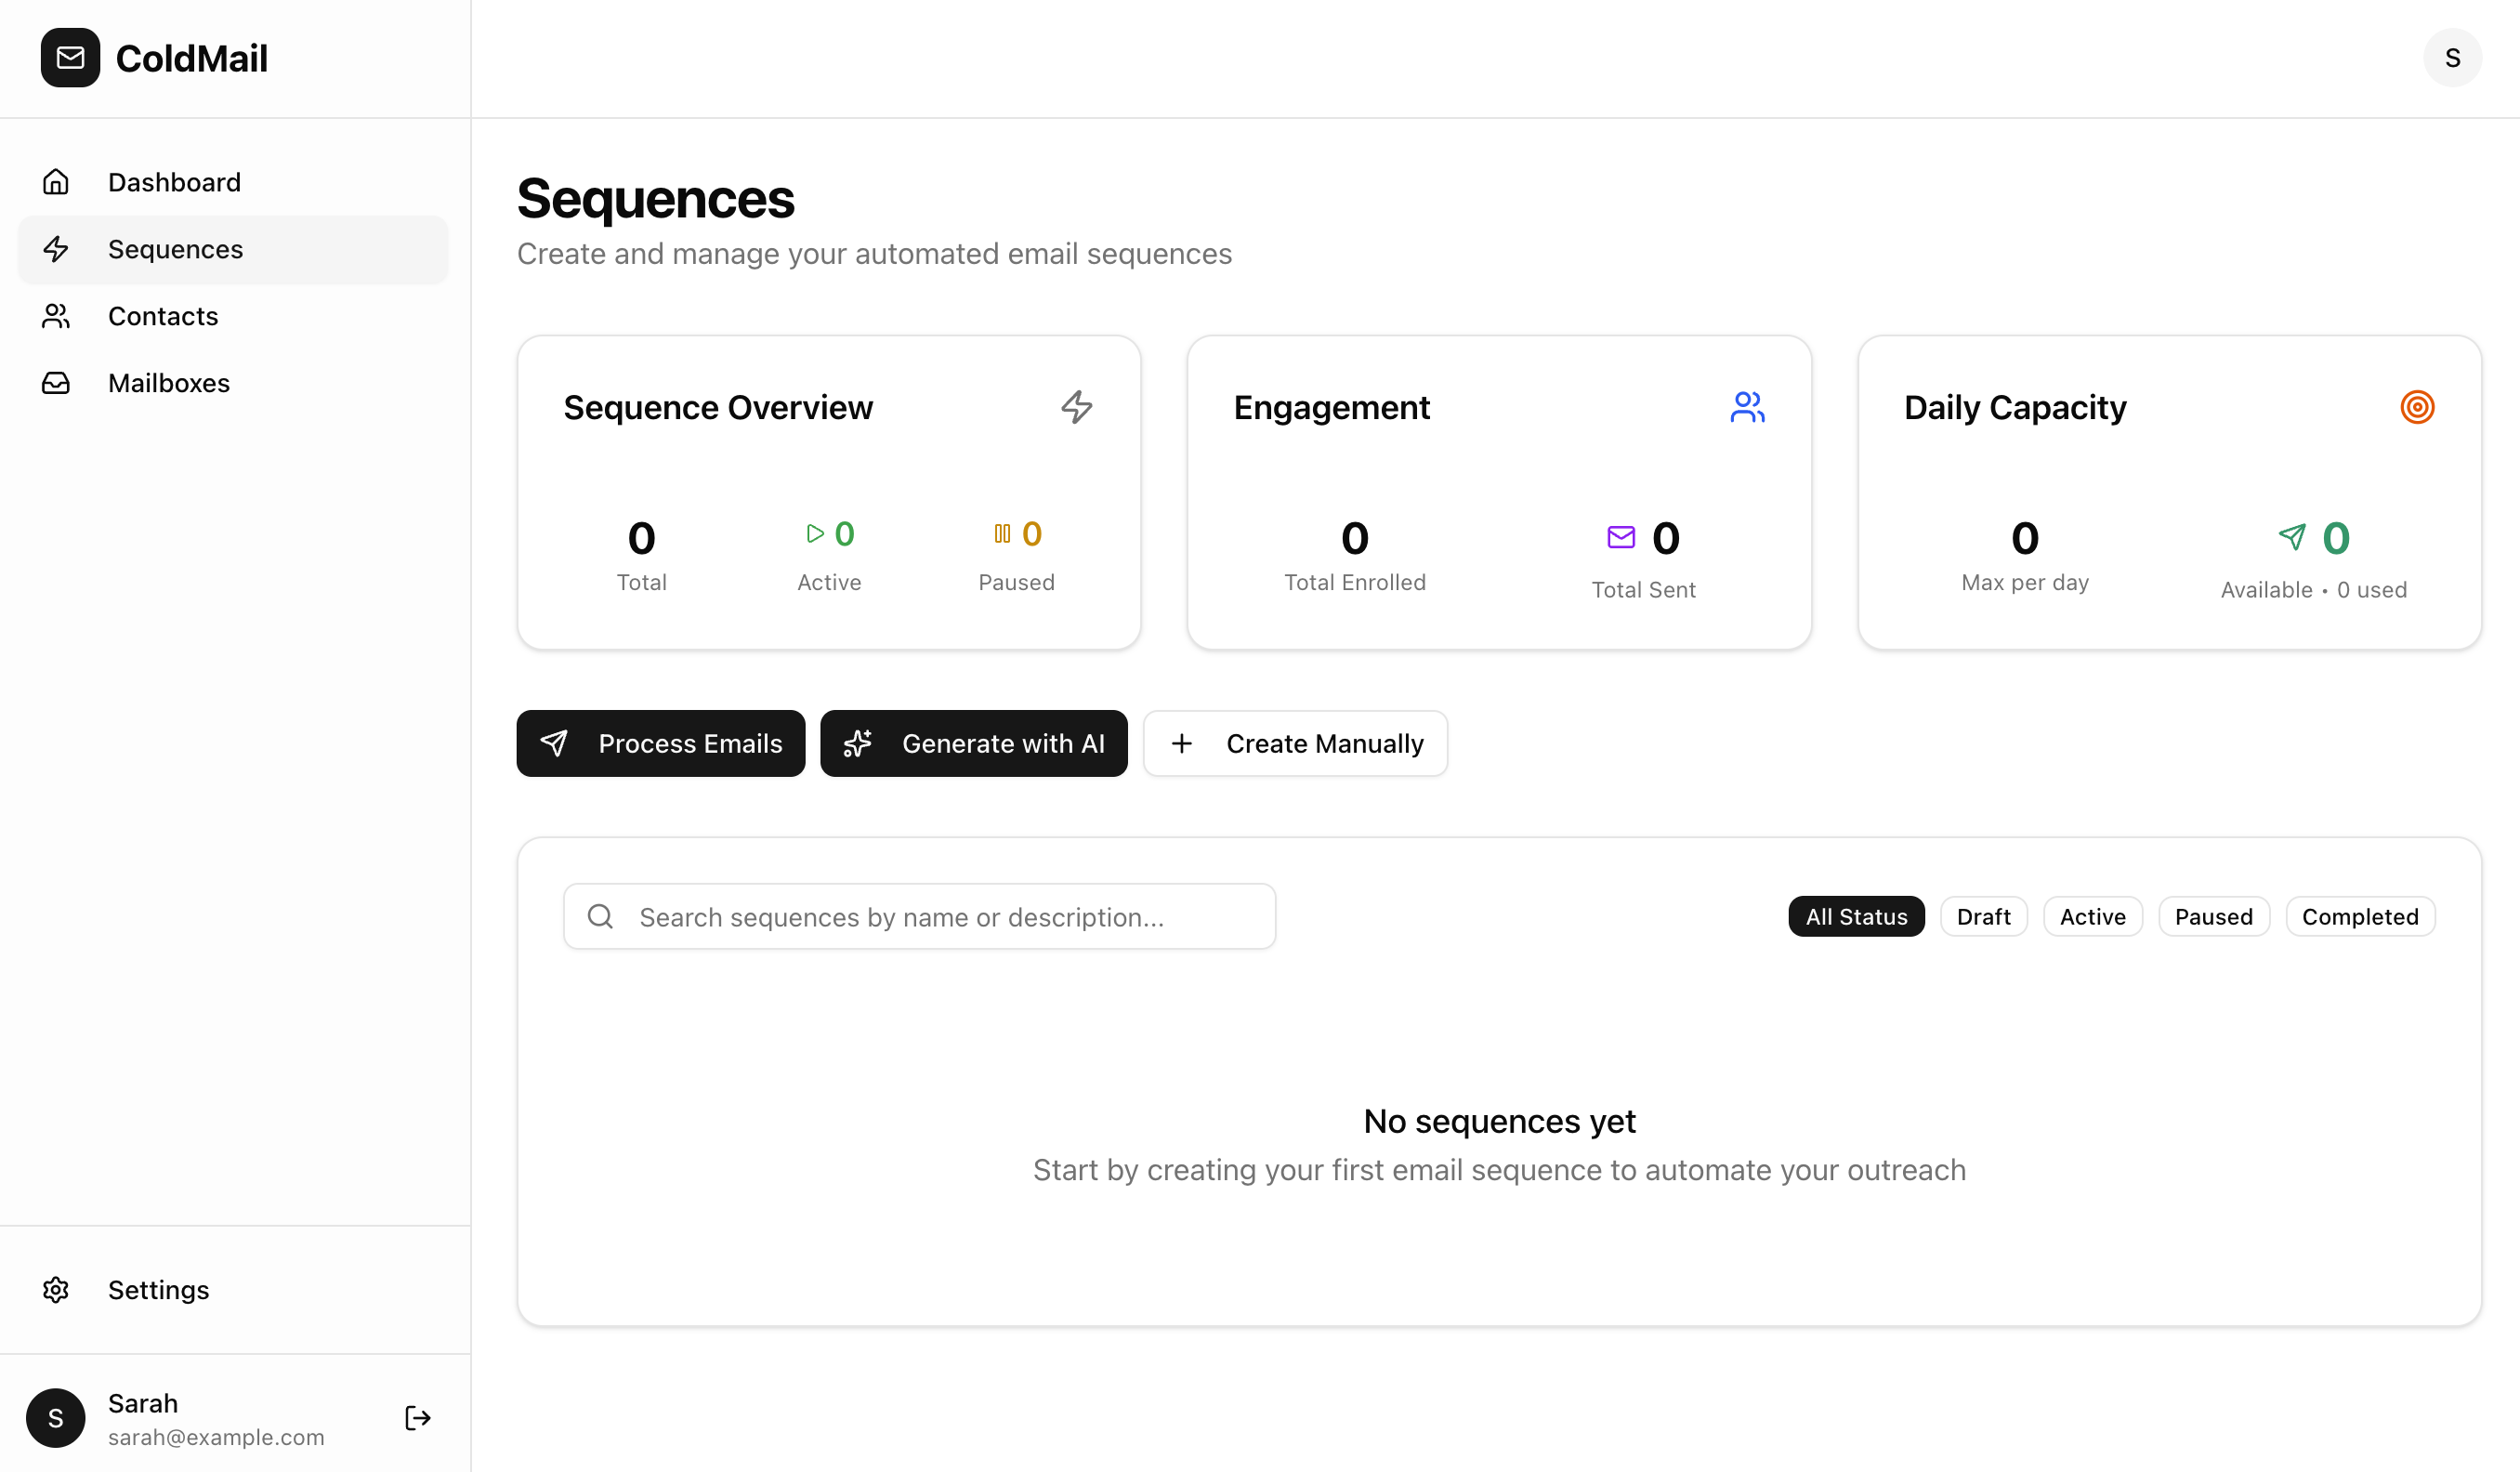Navigate to Mailboxes
Viewport: 2520px width, 1472px height.
pyautogui.click(x=168, y=383)
